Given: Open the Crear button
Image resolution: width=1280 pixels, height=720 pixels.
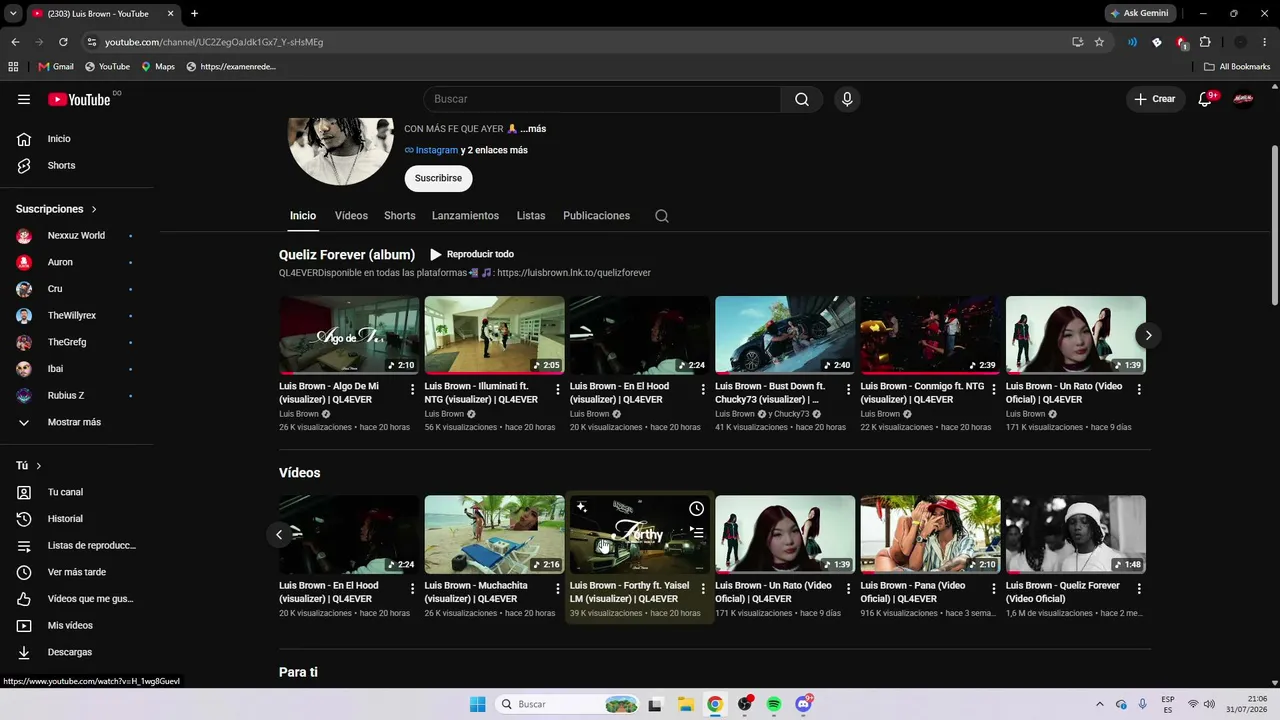Looking at the screenshot, I should coord(1155,99).
